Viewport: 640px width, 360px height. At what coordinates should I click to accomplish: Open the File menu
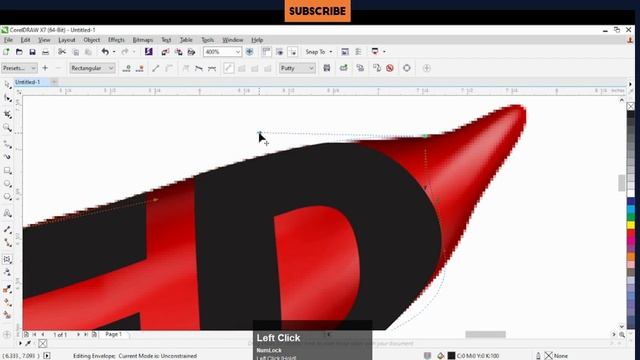click(x=8, y=40)
